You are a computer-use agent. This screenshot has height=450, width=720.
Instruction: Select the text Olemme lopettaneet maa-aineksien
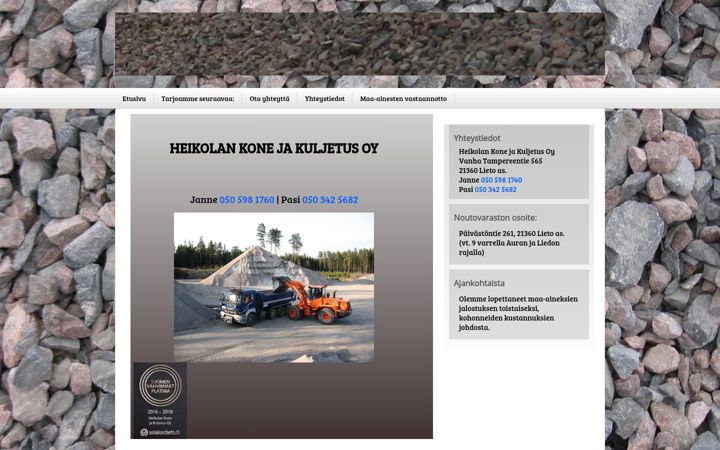pyautogui.click(x=518, y=299)
